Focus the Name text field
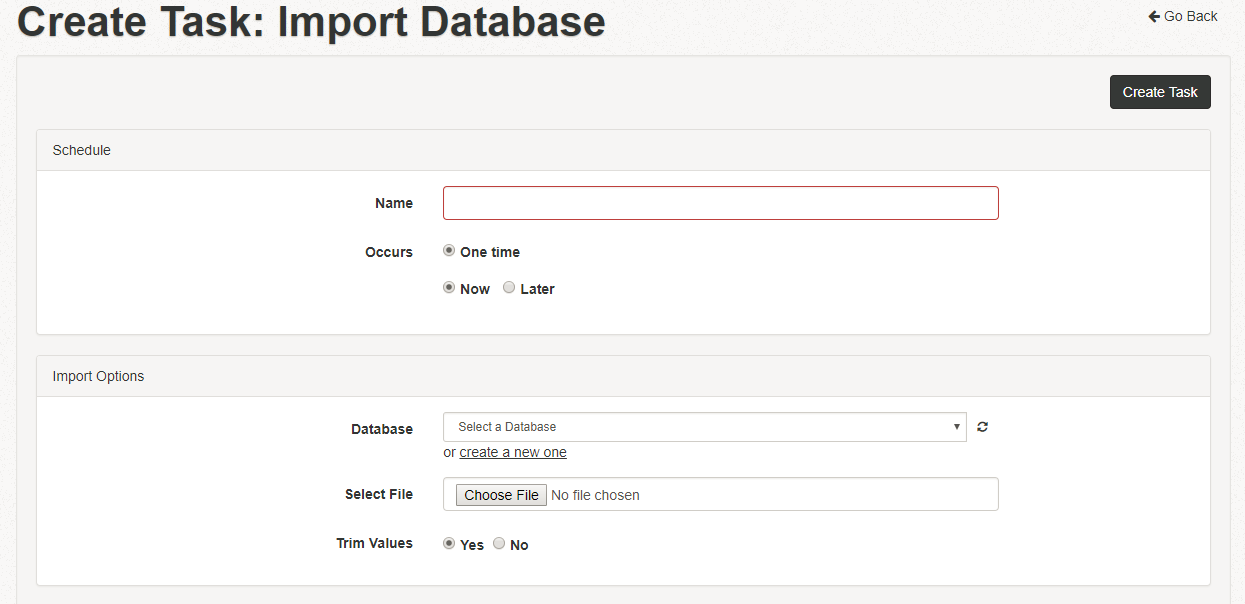Viewport: 1245px width, 604px height. tap(721, 203)
